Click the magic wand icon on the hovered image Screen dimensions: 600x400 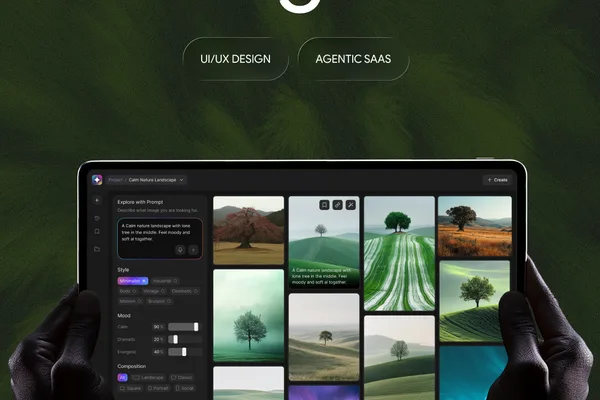click(x=351, y=205)
